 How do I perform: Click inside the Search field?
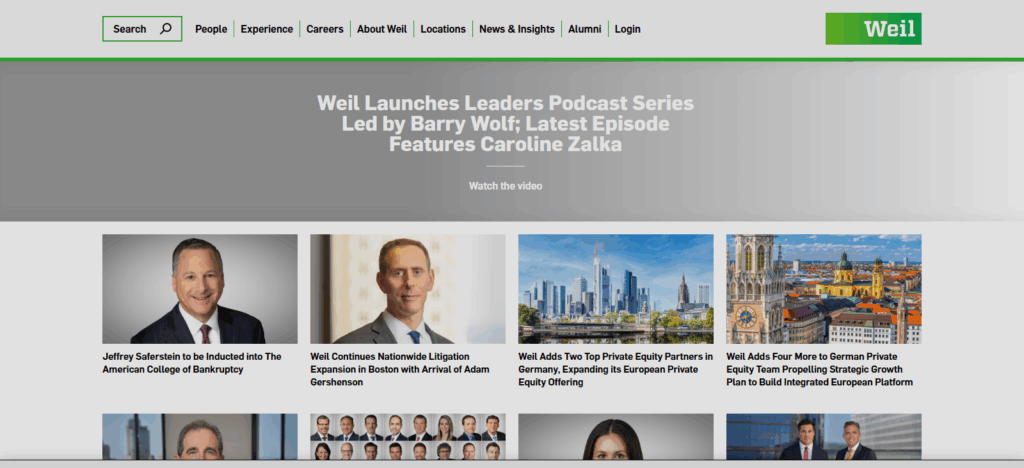[x=142, y=29]
